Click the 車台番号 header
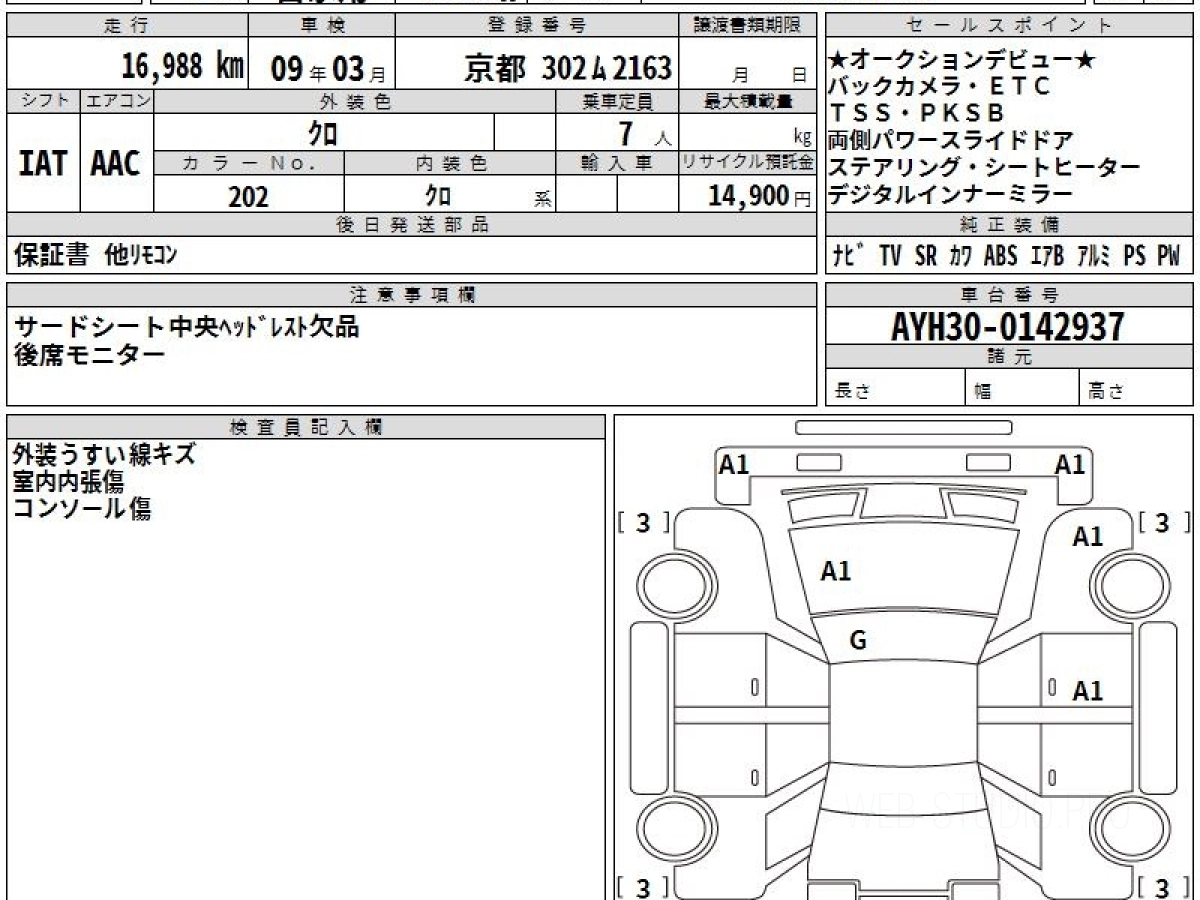Screen dimensions: 1200x900 tap(1009, 295)
